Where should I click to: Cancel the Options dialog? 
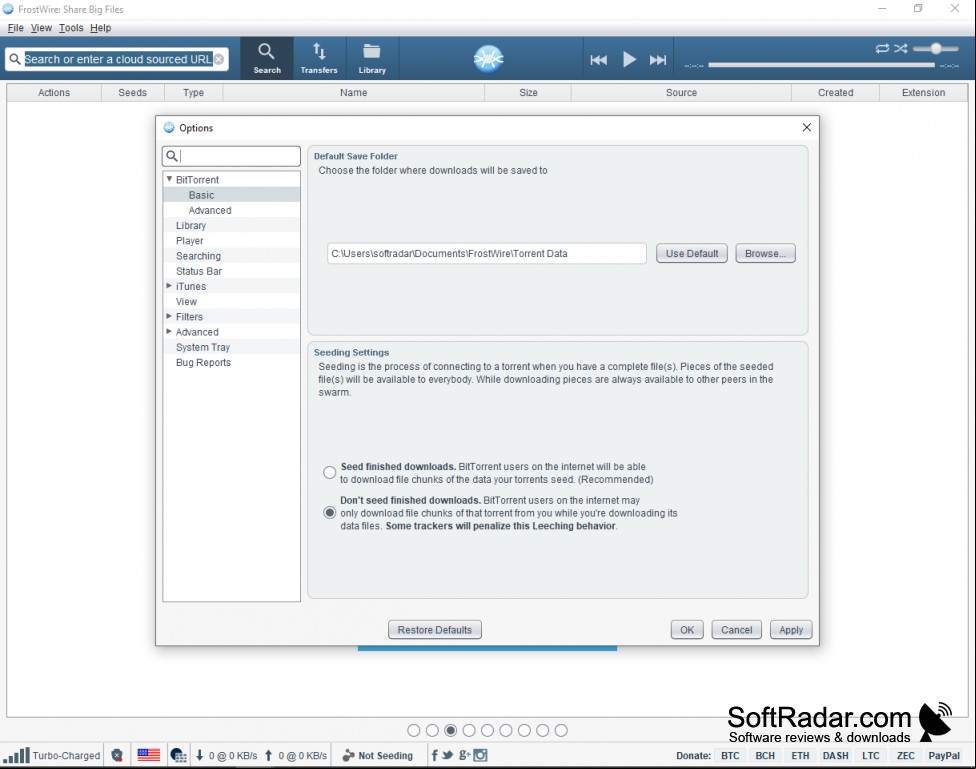[736, 630]
